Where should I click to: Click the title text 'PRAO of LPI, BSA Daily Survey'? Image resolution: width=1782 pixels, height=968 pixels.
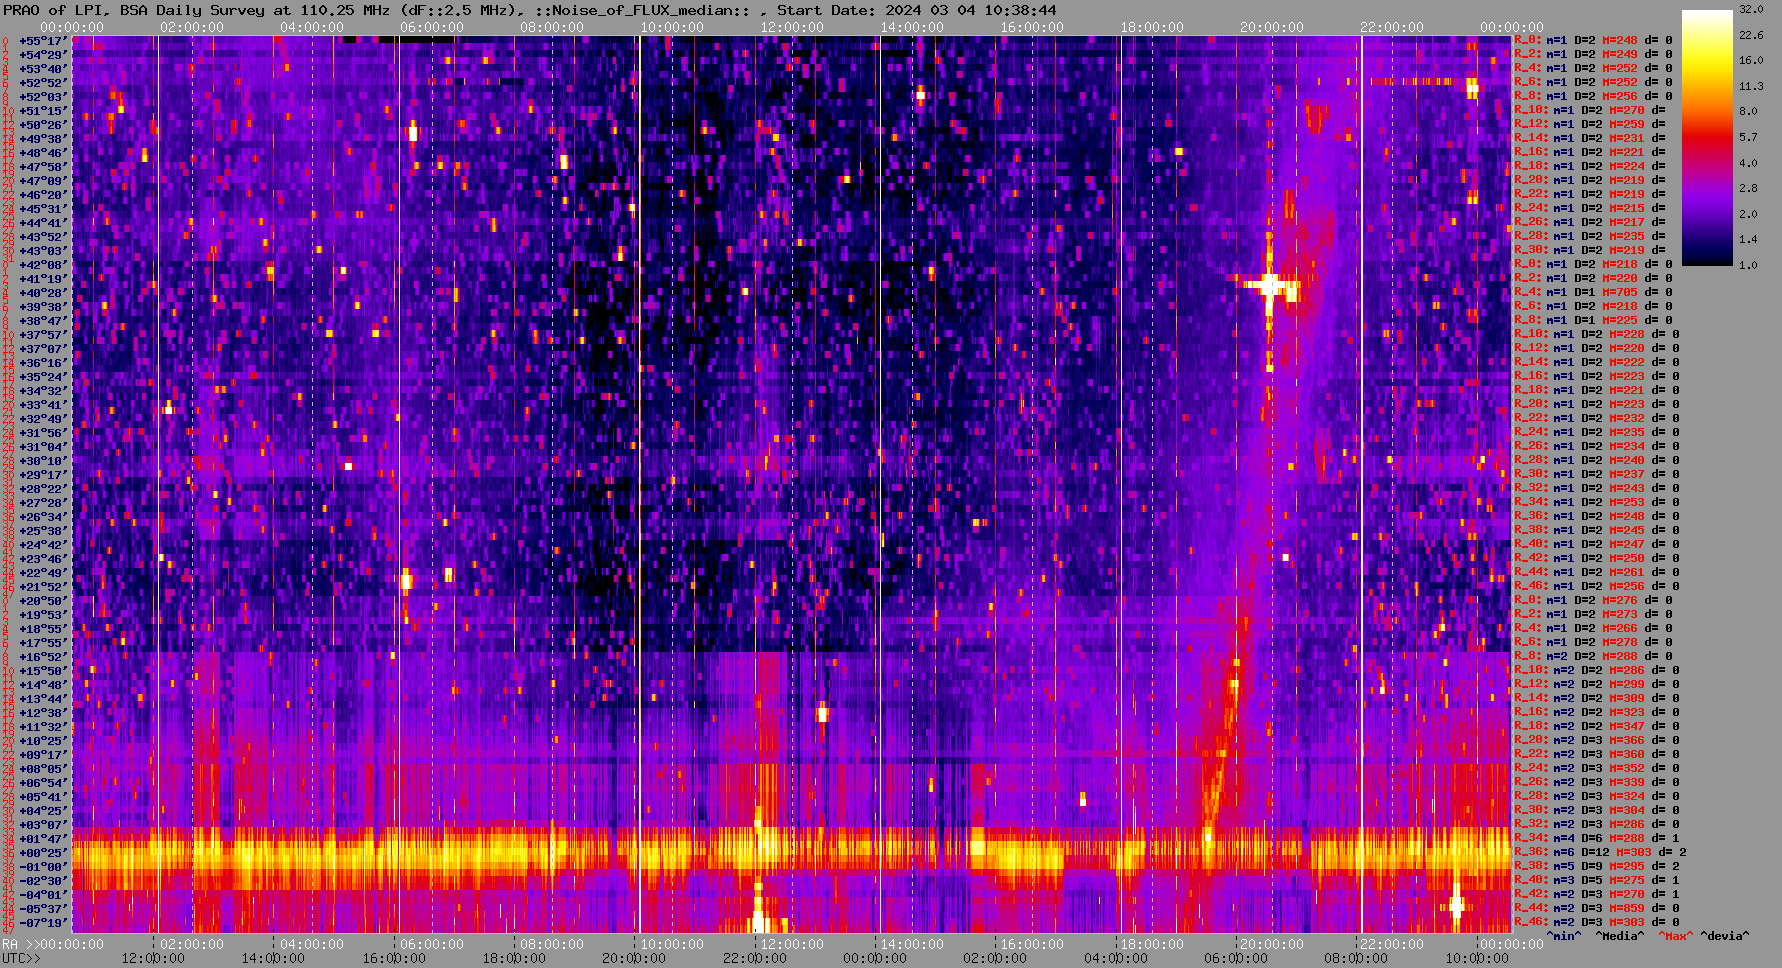(134, 10)
